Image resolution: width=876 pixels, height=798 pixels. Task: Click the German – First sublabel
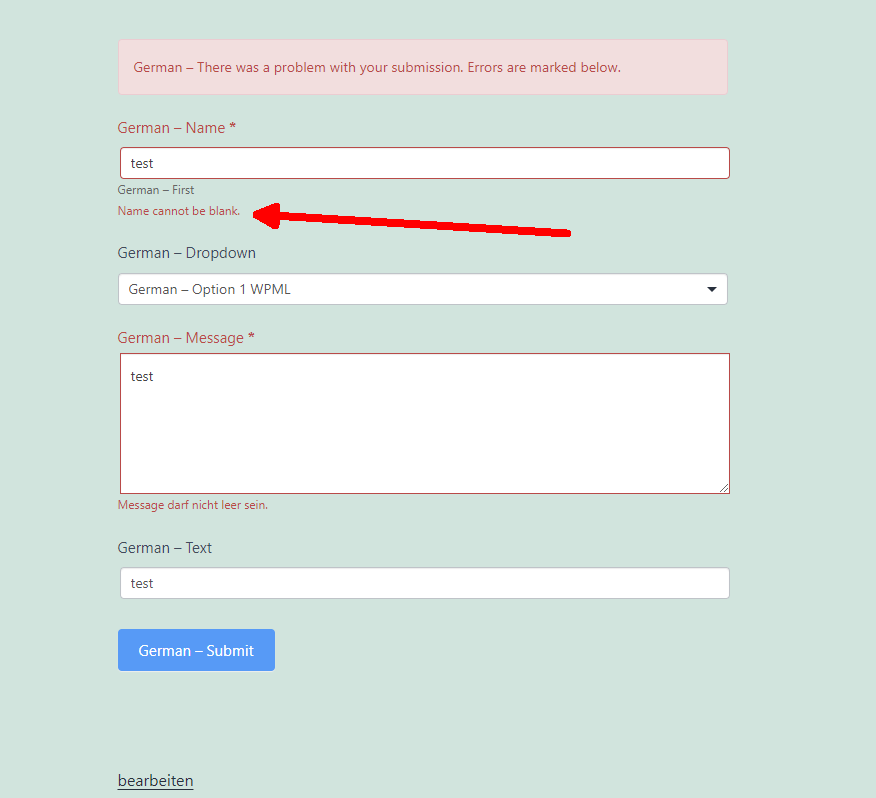[x=156, y=190]
